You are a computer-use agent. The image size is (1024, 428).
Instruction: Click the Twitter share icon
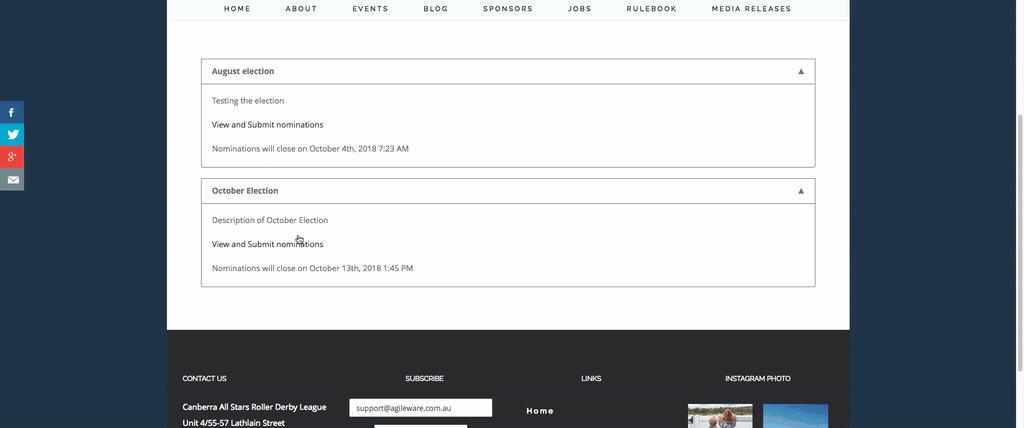click(12, 135)
